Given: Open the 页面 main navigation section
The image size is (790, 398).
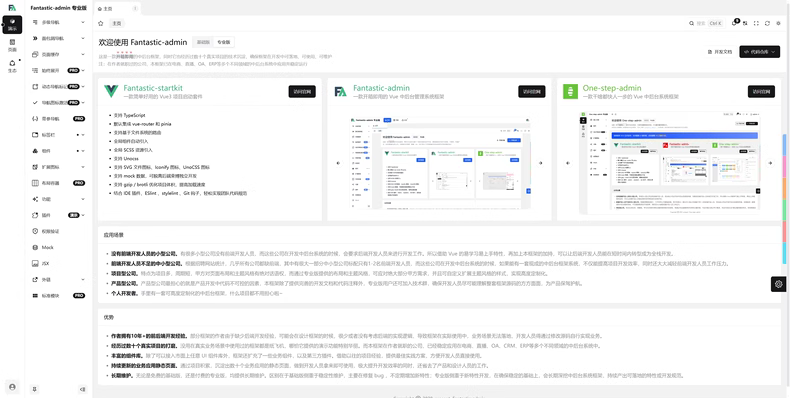Looking at the screenshot, I should [x=12, y=45].
